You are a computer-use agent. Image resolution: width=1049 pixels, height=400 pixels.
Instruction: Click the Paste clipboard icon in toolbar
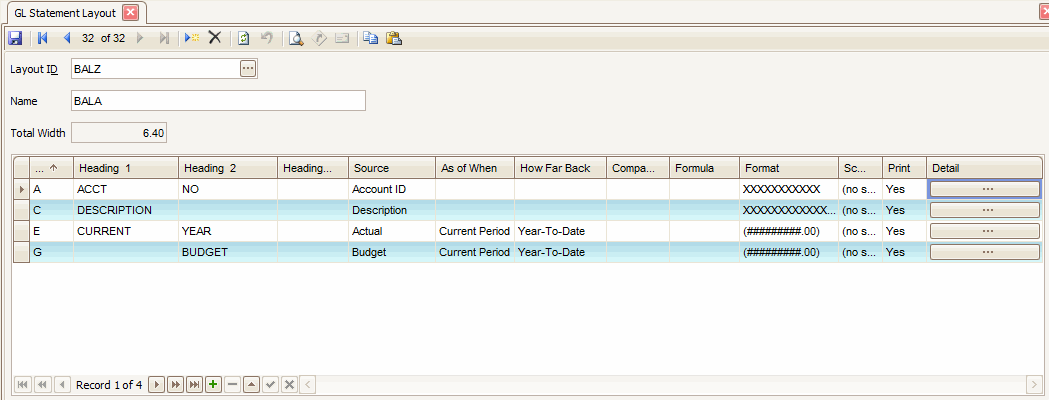[x=393, y=38]
